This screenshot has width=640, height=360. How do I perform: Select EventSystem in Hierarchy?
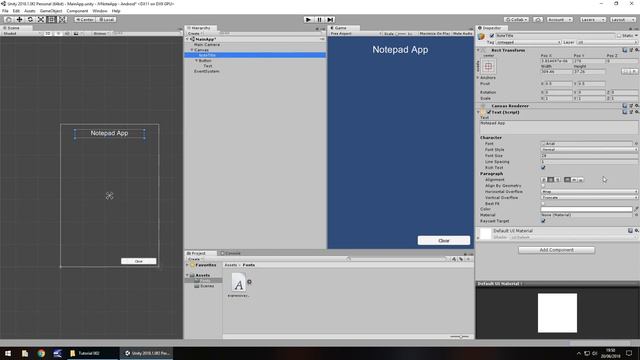click(x=207, y=71)
